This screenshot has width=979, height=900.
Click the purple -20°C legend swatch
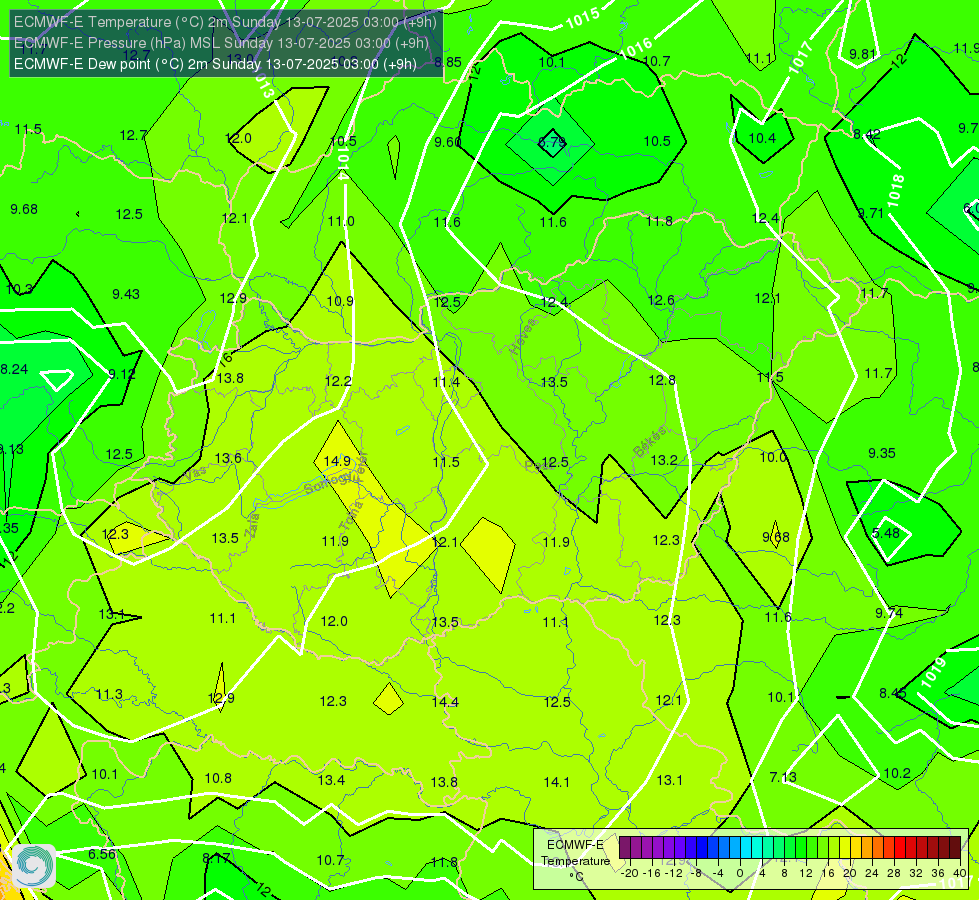[x=624, y=848]
